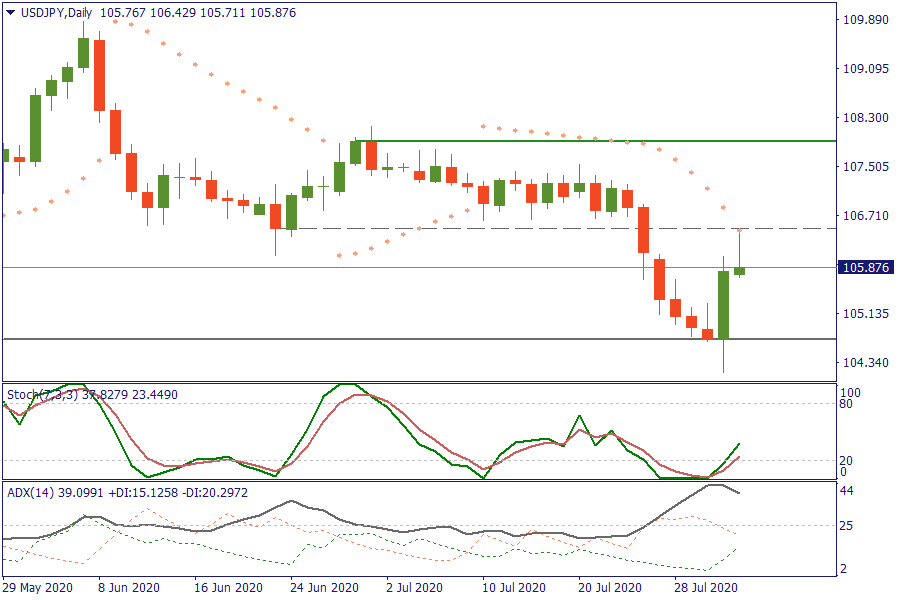Screen dimensions: 900x600
Task: Select the tall red candle near 8 Jun
Action: (x=99, y=75)
